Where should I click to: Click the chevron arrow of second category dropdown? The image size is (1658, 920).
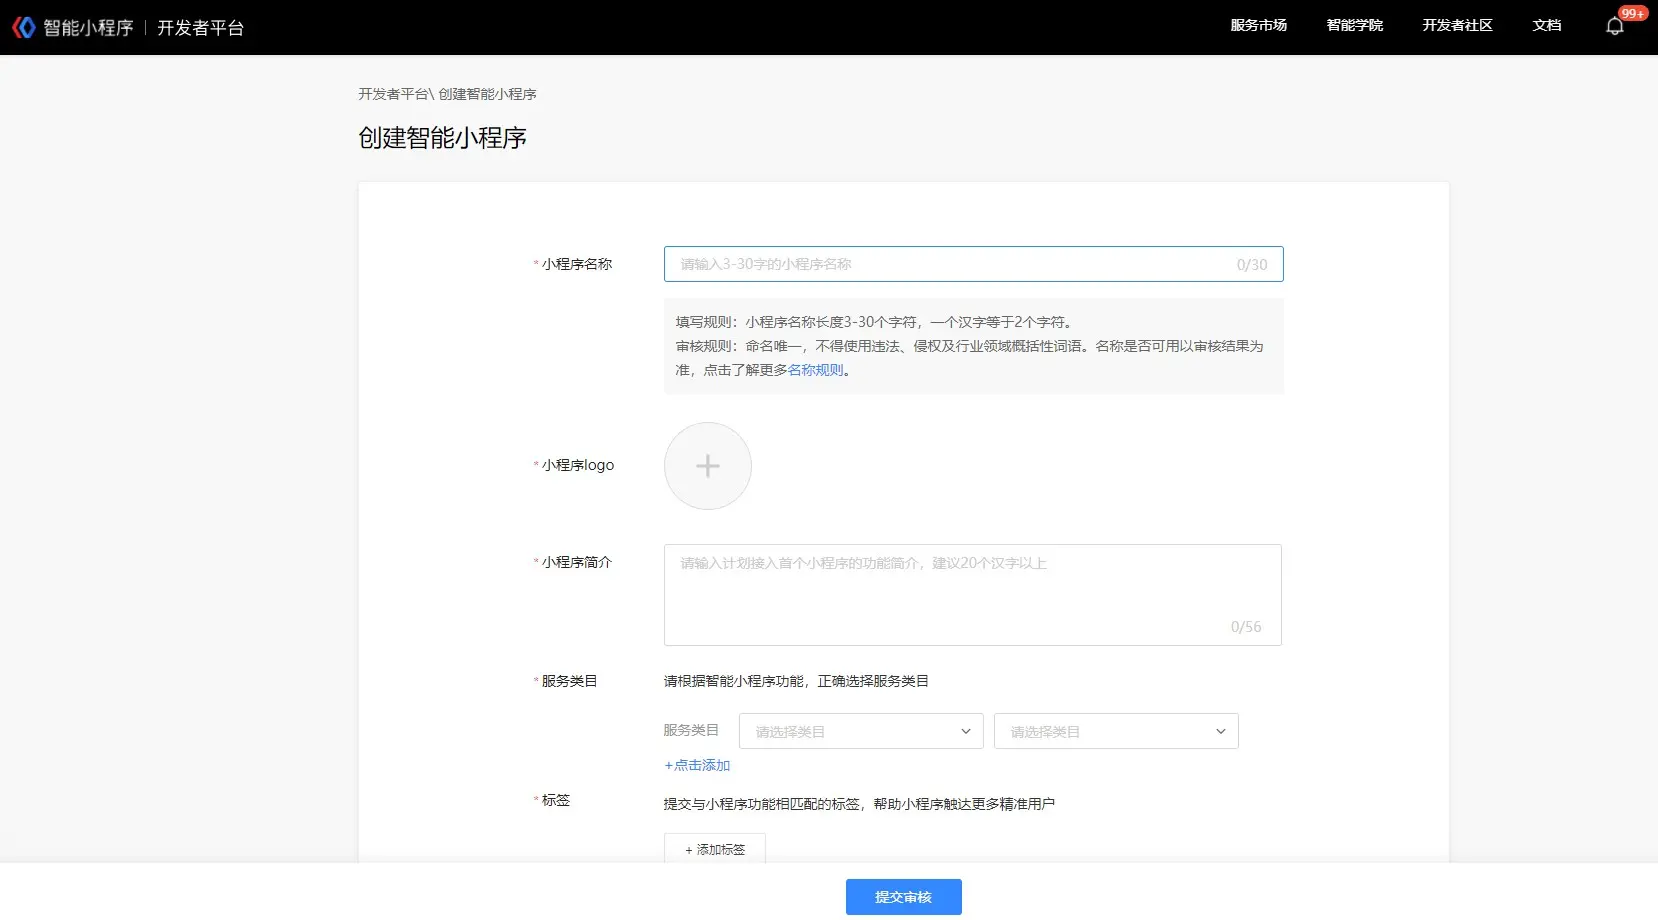(1220, 731)
